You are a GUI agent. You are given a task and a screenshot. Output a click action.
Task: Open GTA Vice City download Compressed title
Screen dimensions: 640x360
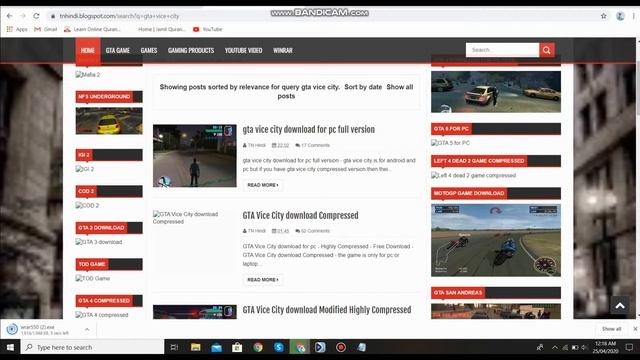(x=300, y=215)
